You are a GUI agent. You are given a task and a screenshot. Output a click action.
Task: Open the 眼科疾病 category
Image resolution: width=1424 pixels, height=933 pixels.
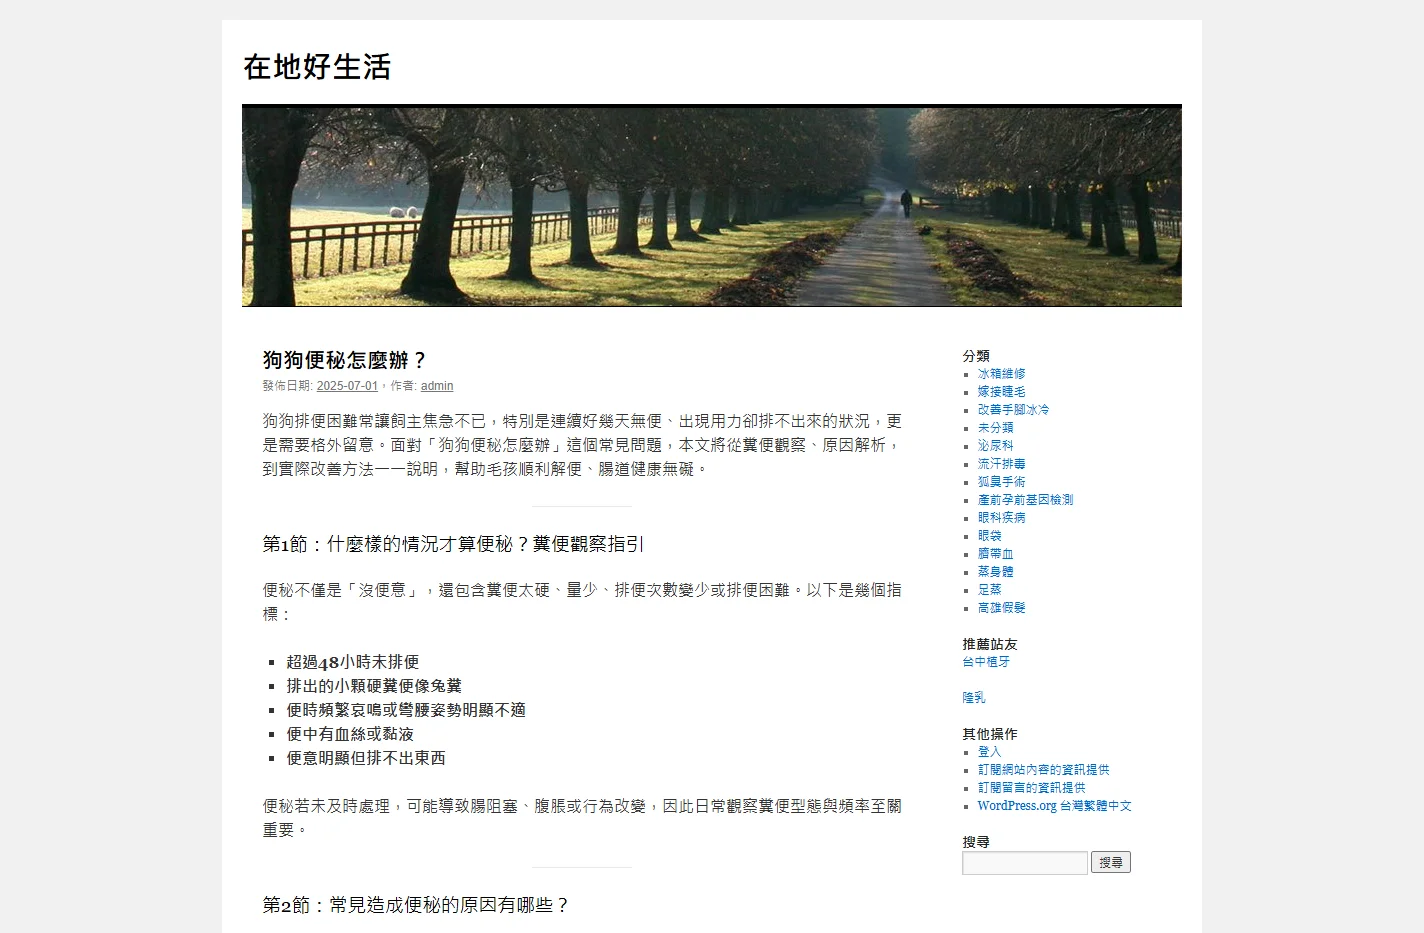pos(1001,518)
